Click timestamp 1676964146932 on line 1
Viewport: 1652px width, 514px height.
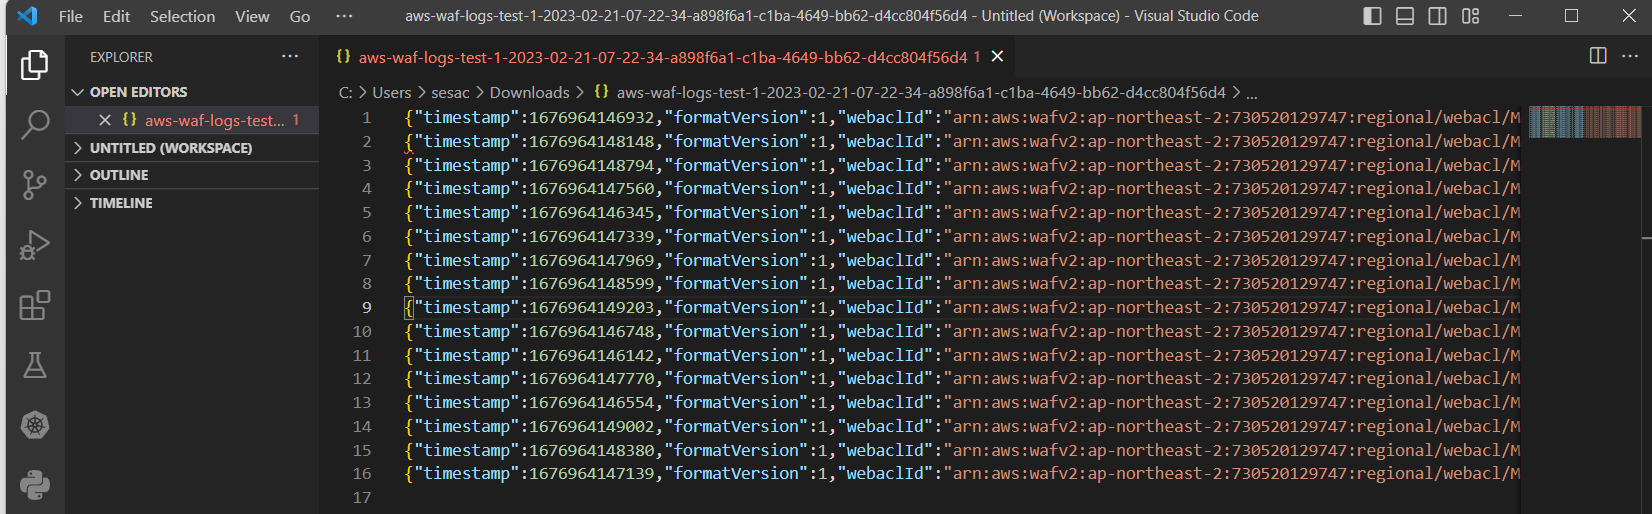[x=592, y=118]
